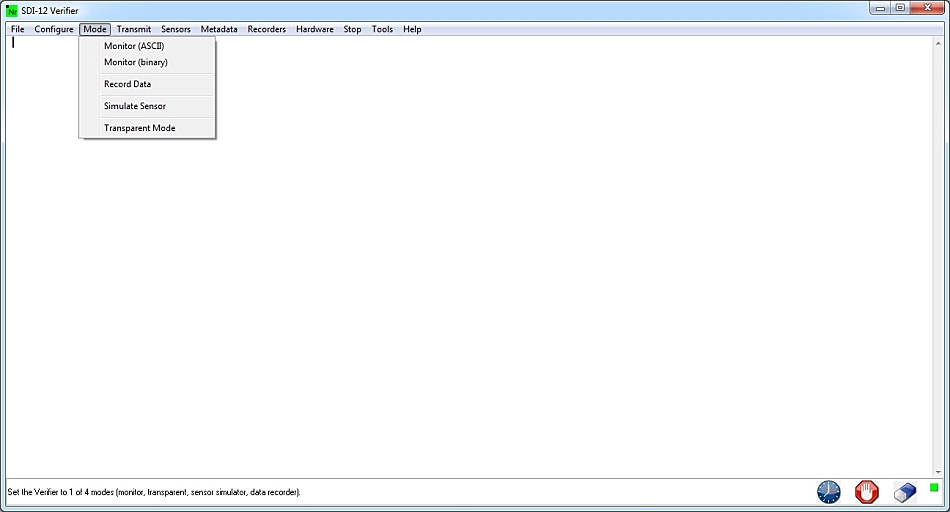The width and height of the screenshot is (950, 512).
Task: Open the Transmit menu
Action: tap(134, 29)
